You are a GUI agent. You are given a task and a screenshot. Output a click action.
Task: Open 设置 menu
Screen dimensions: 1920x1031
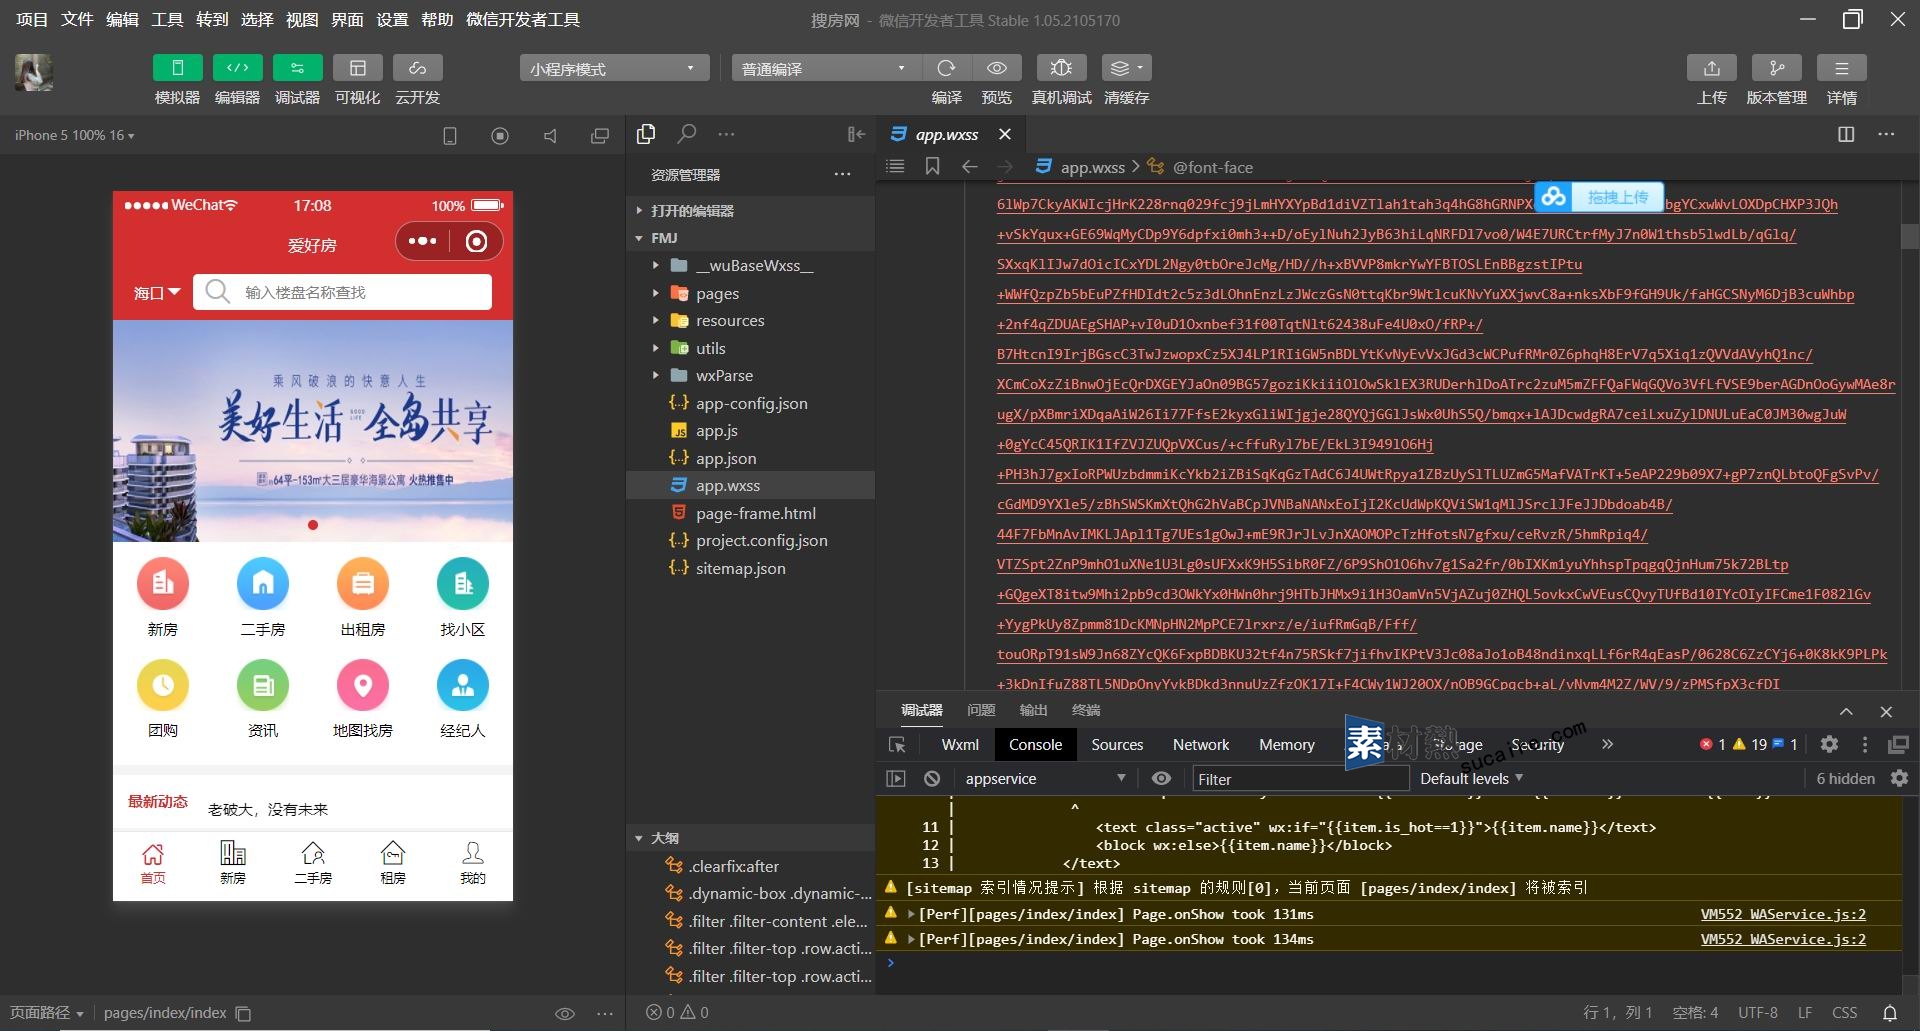(x=392, y=20)
